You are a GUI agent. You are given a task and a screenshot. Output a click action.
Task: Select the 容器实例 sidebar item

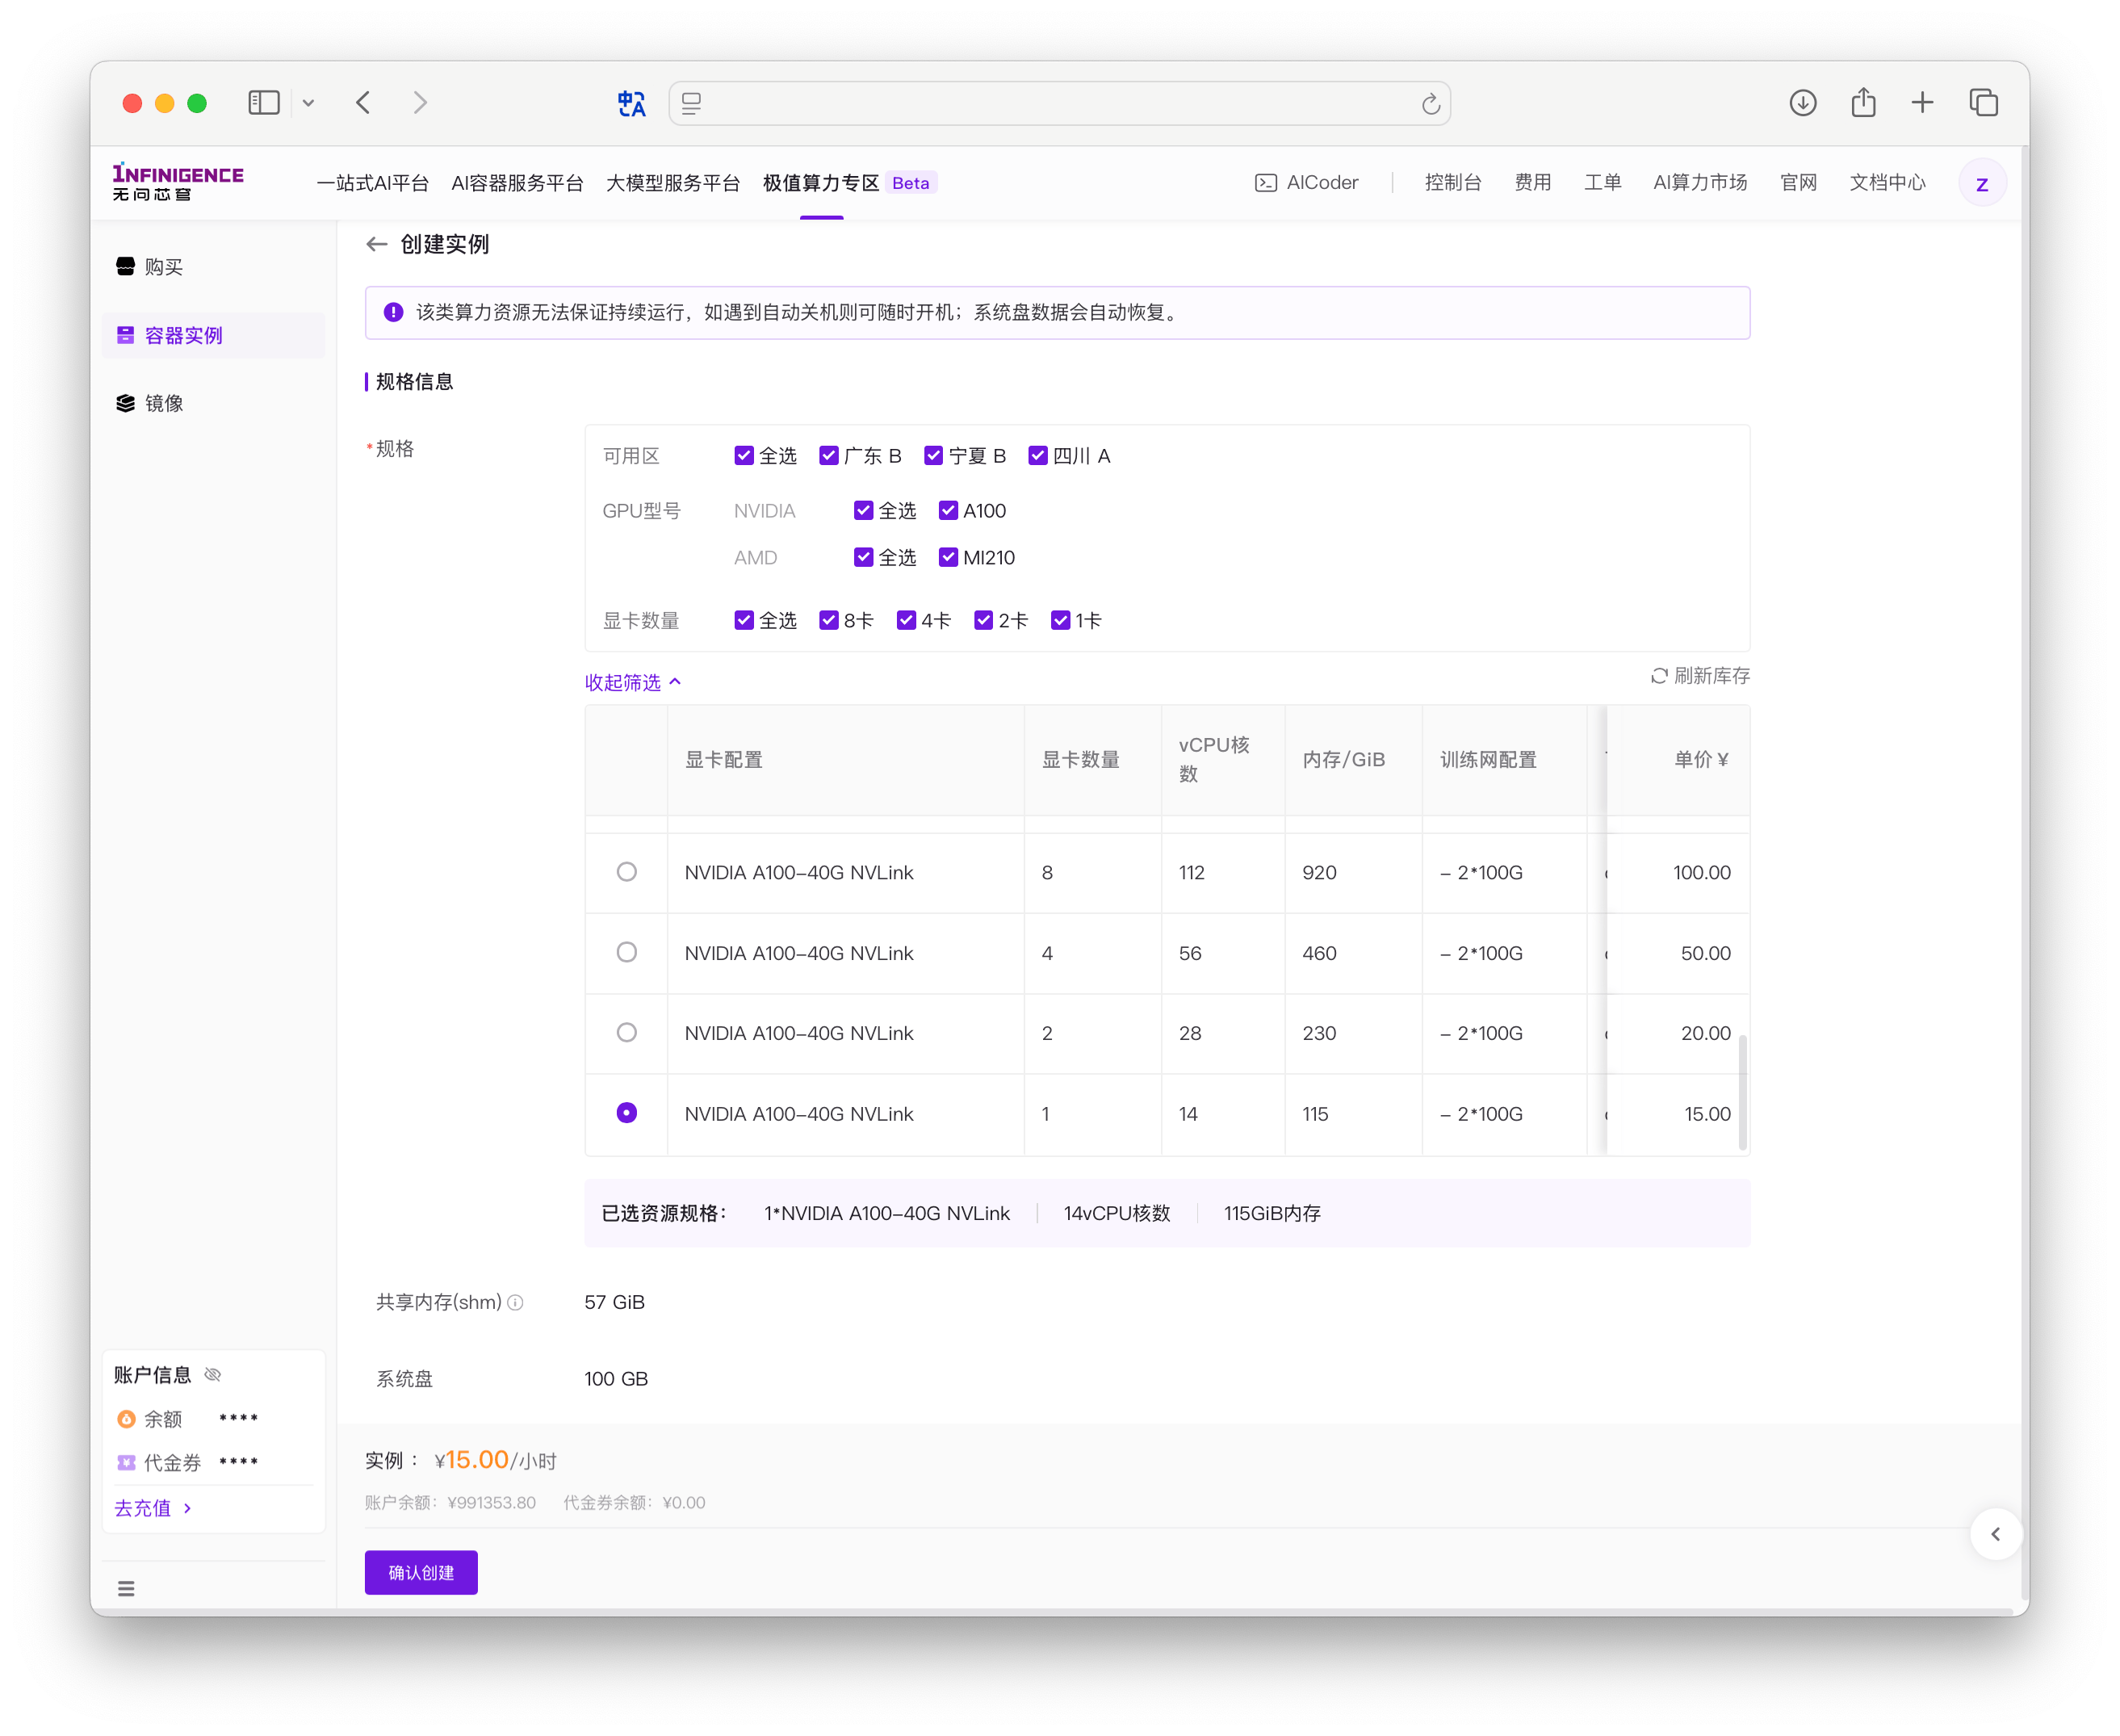(213, 335)
